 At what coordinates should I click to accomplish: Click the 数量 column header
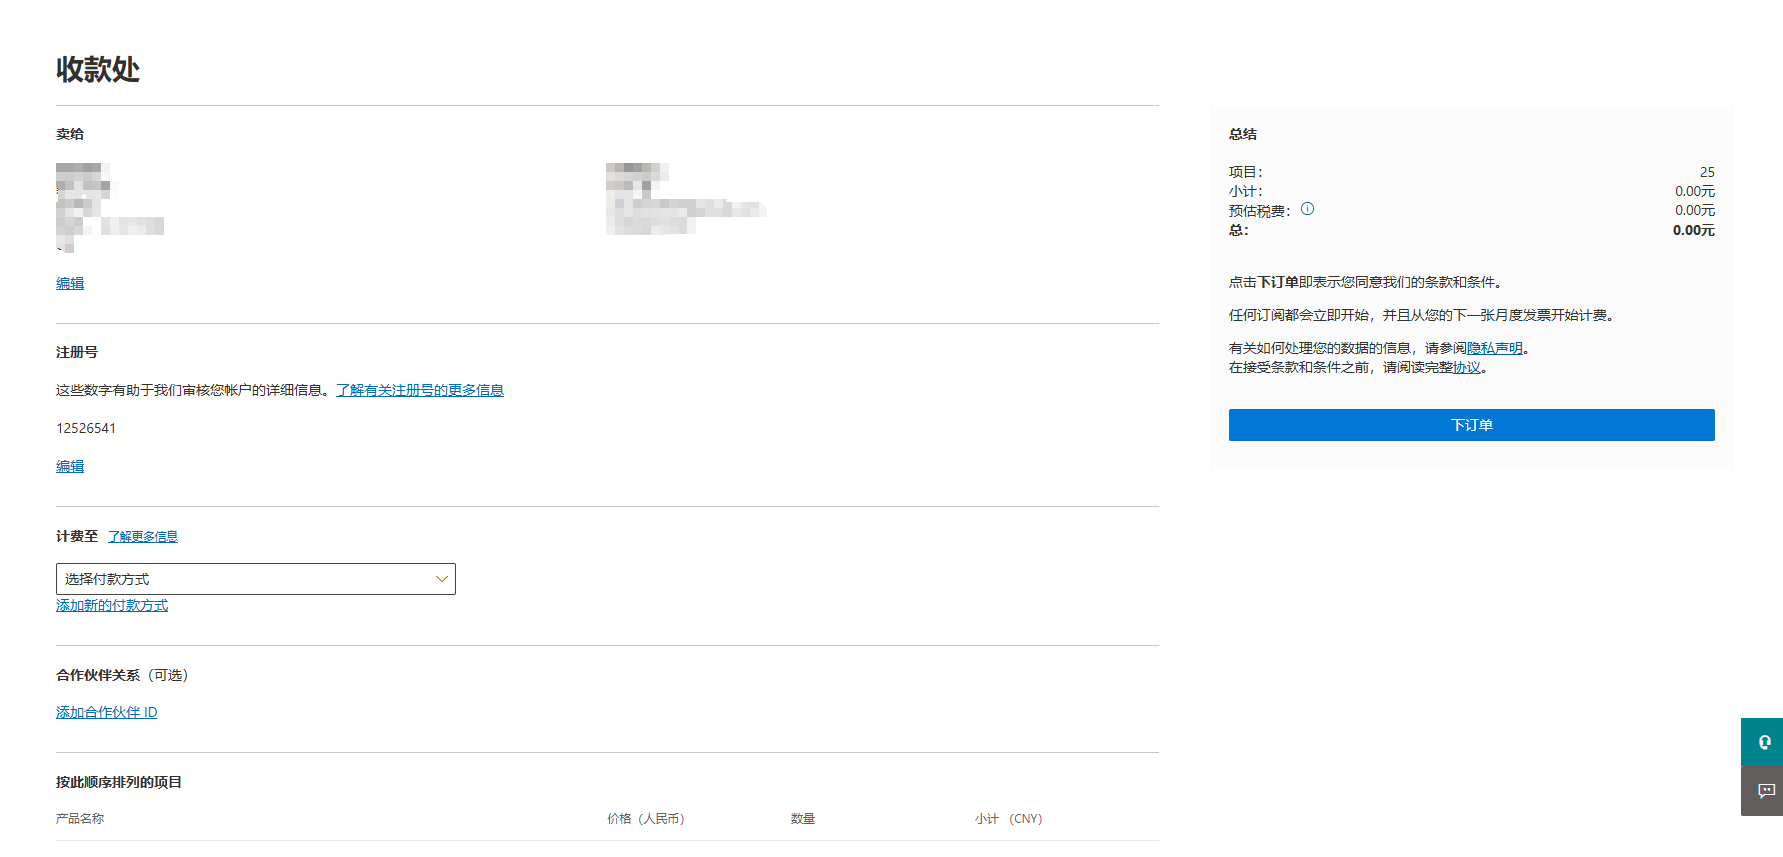[x=802, y=818]
